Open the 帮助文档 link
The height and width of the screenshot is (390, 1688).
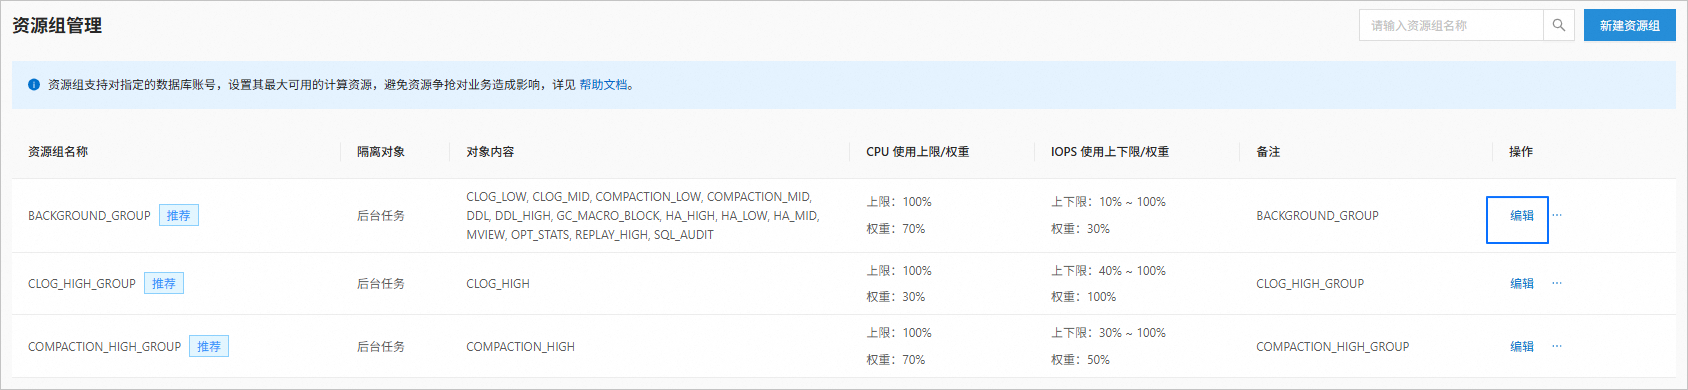click(x=603, y=85)
